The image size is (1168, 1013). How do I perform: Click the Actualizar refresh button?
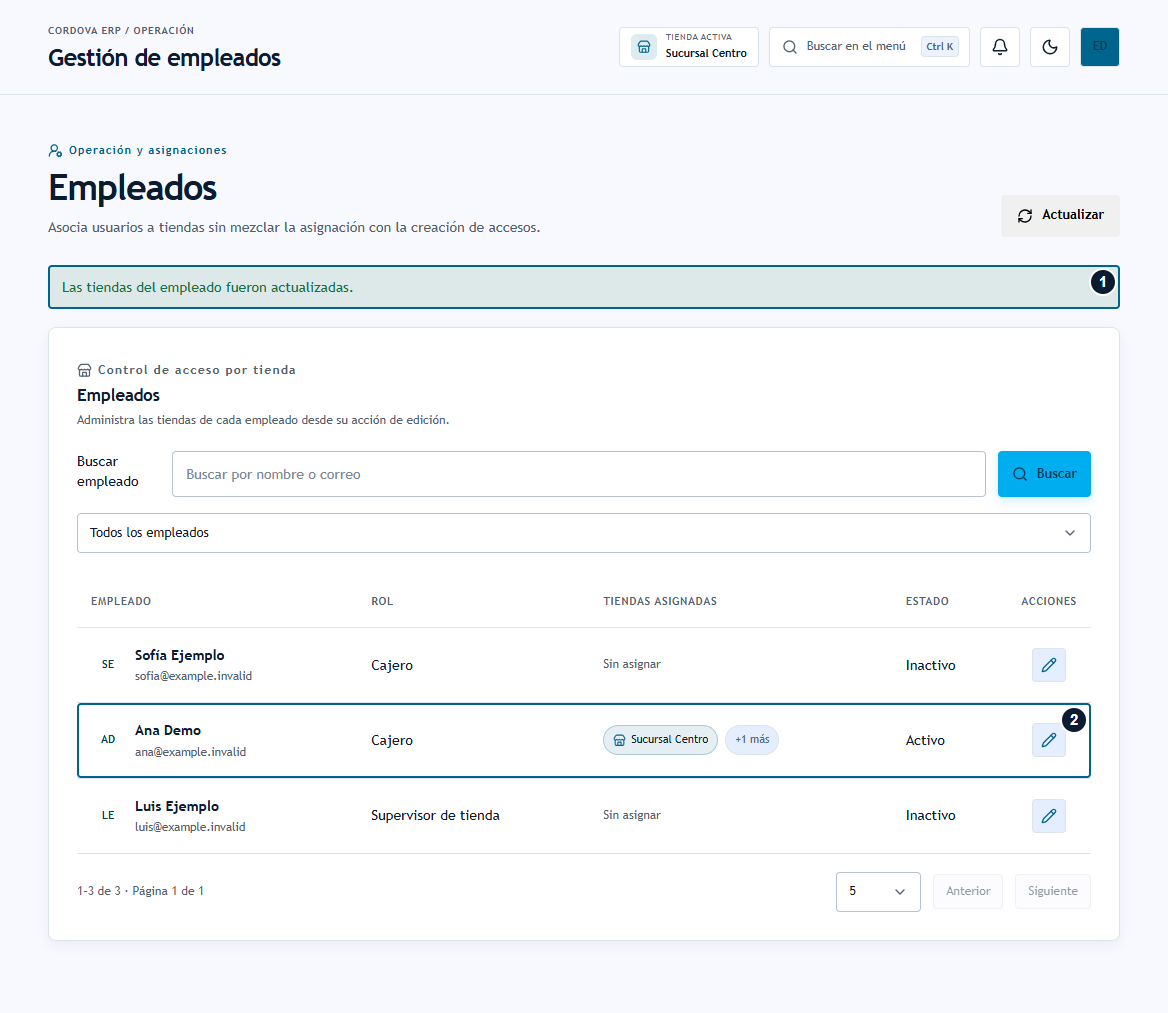pyautogui.click(x=1060, y=215)
